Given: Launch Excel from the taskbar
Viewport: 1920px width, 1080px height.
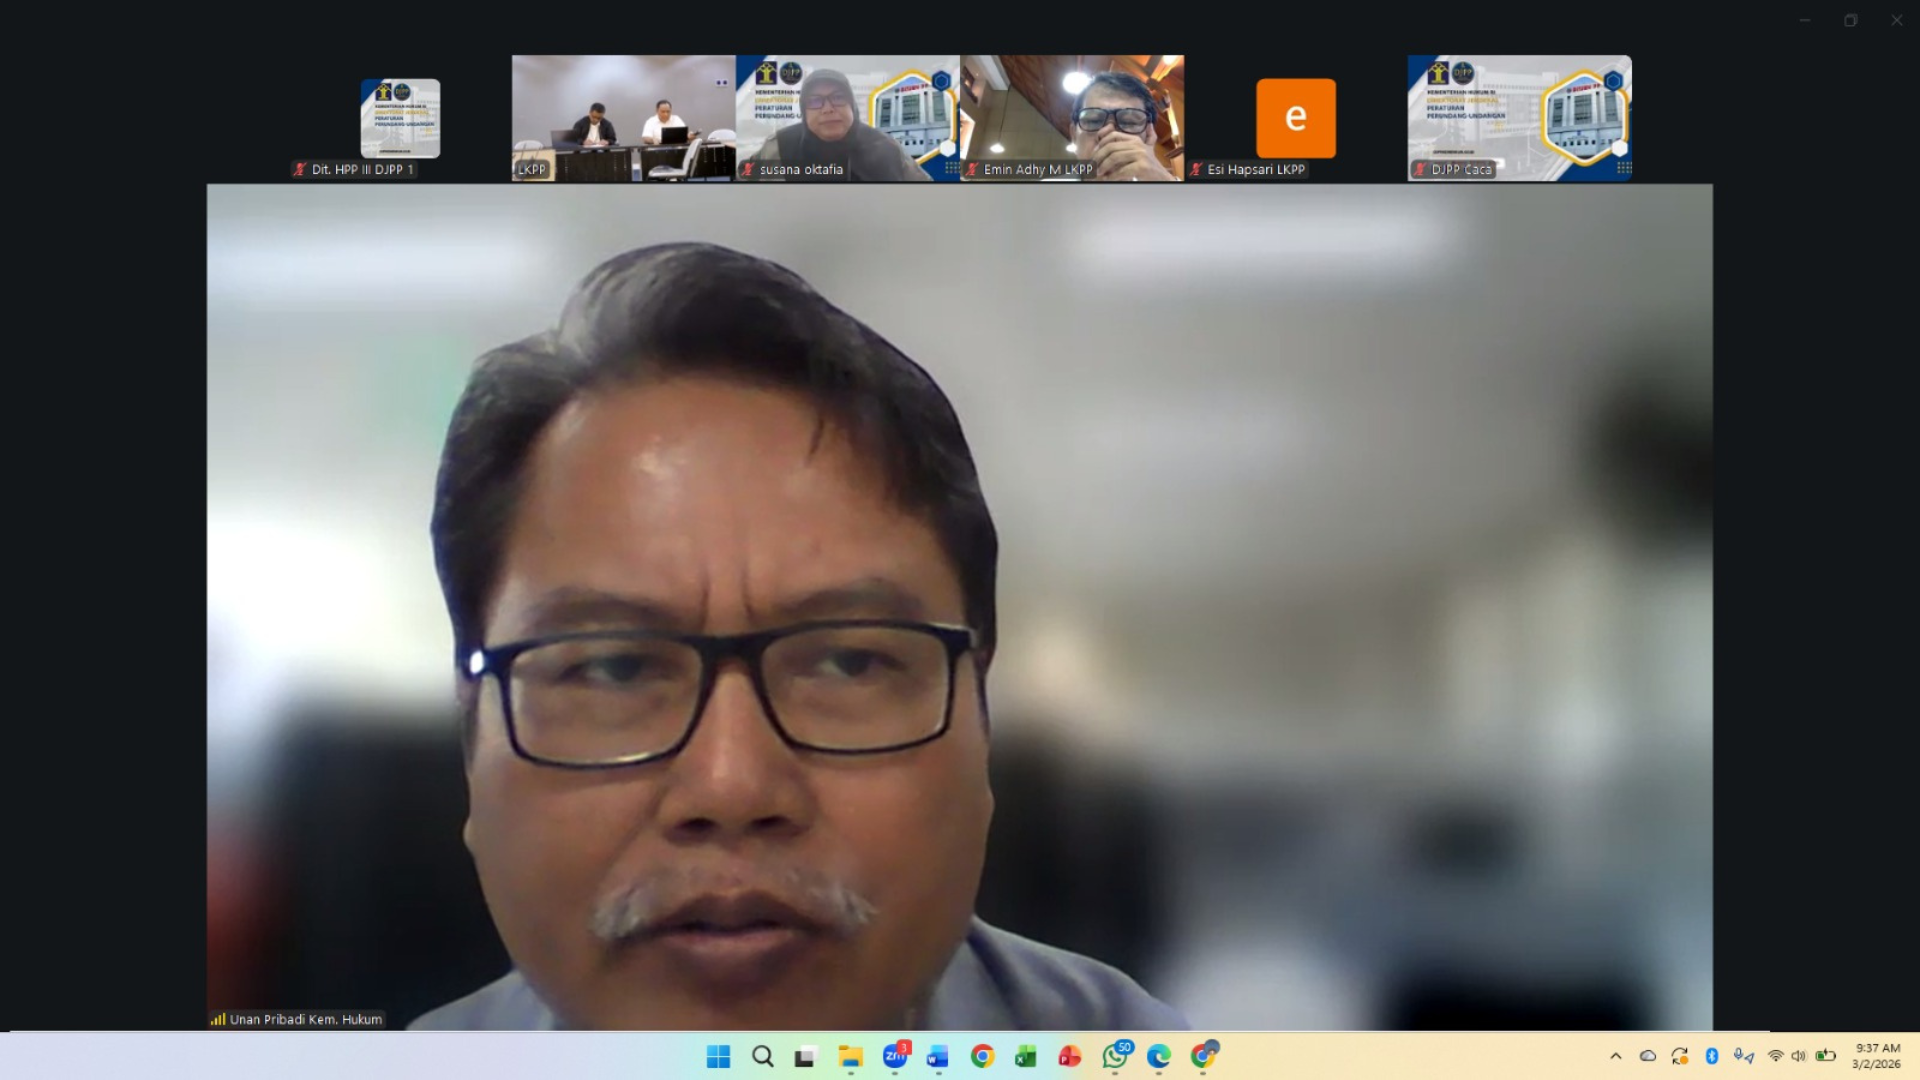Looking at the screenshot, I should (1026, 1057).
